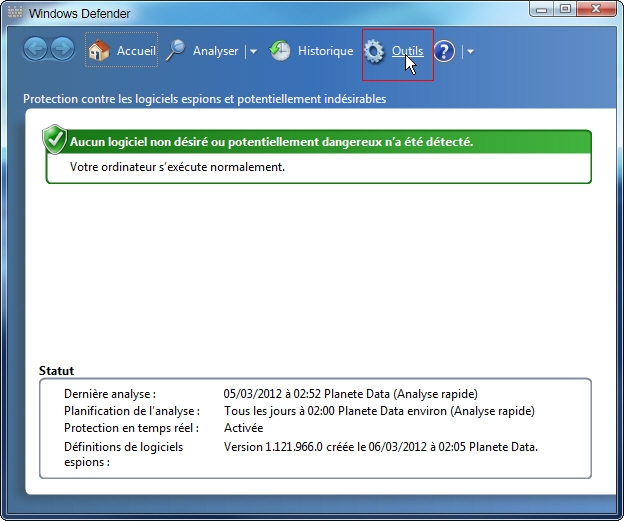Image resolution: width=624 pixels, height=521 pixels.
Task: Click the 'Planification de l'analyse :' label
Action: (132, 411)
